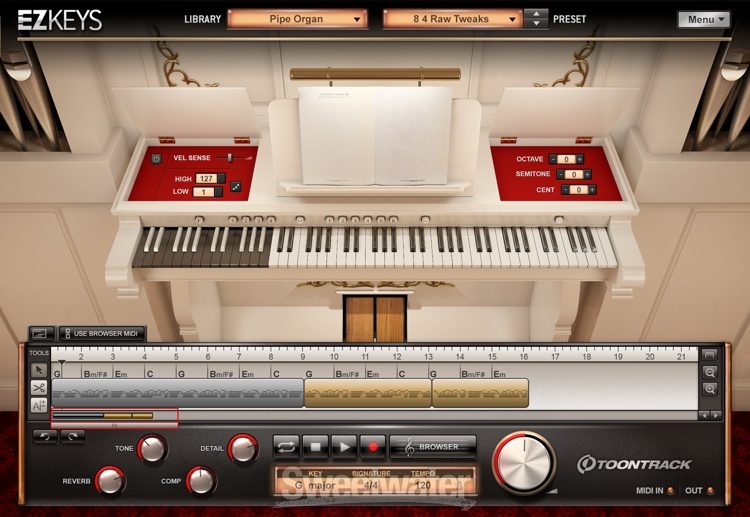The height and width of the screenshot is (517, 750).
Task: Click the playhead marker at bar 1
Action: tap(61, 363)
